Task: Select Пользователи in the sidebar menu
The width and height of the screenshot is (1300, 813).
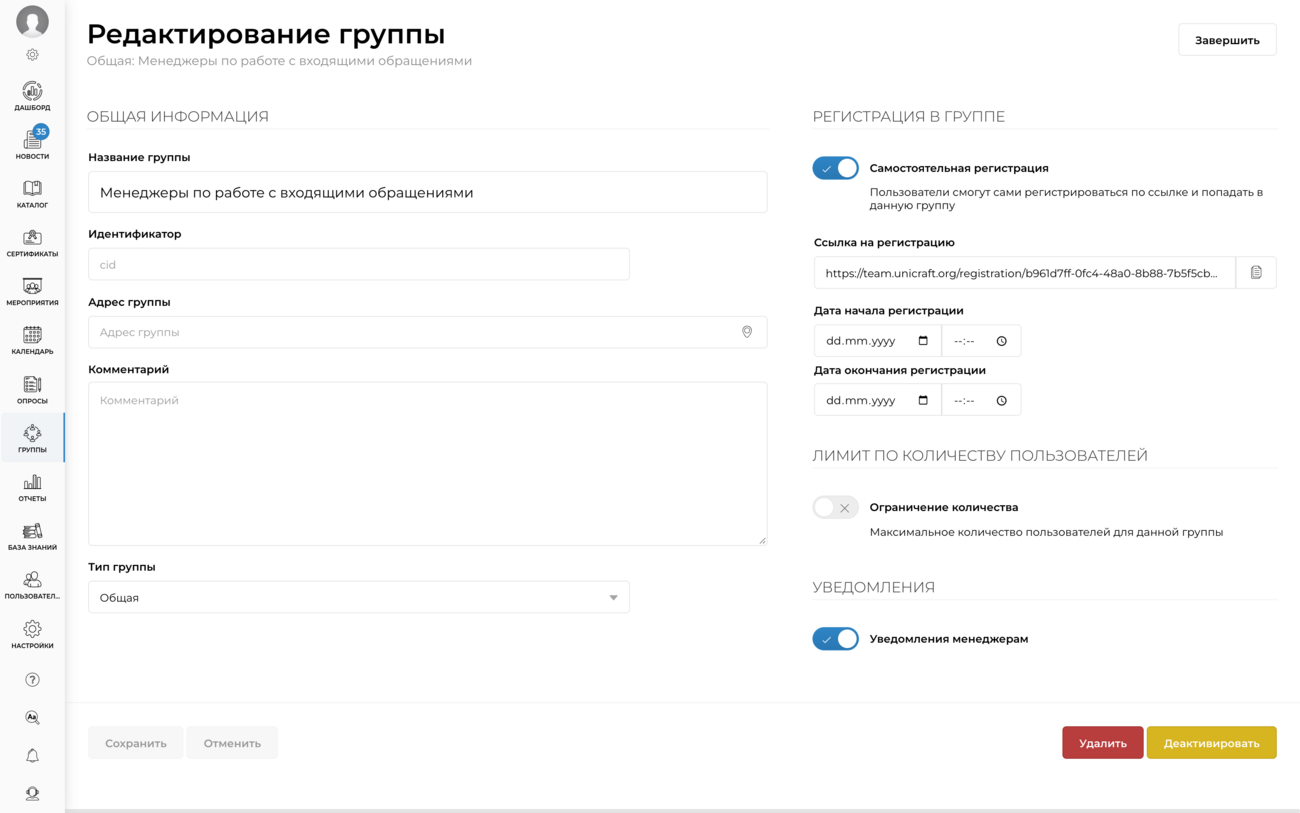Action: coord(32,586)
